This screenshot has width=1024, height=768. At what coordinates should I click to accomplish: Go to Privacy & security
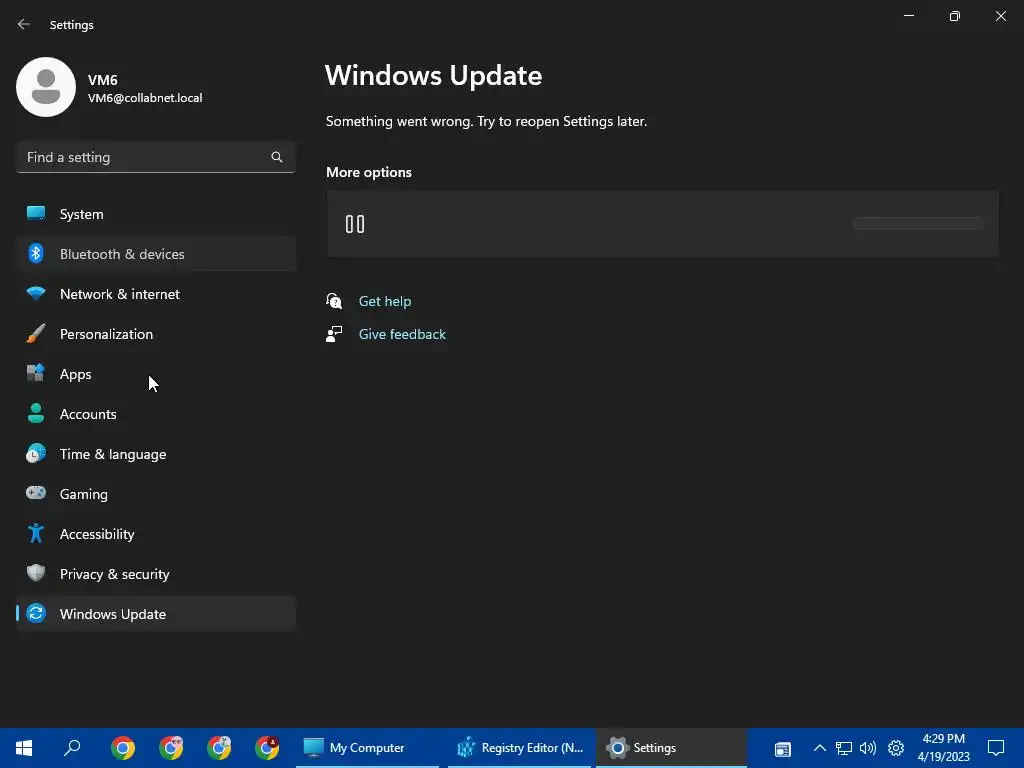pyautogui.click(x=155, y=573)
